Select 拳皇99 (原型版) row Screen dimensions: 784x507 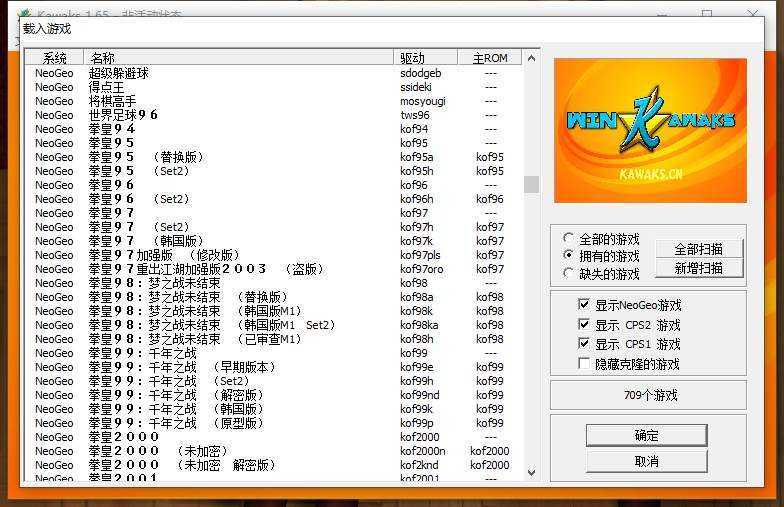pos(274,423)
